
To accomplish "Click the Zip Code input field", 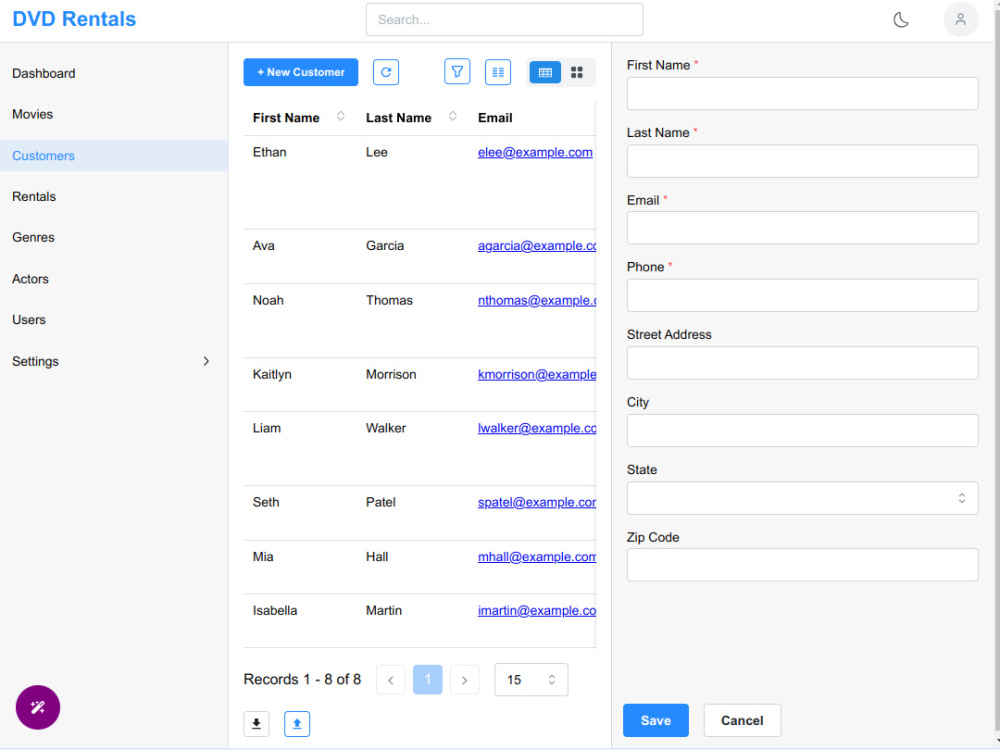I will tap(802, 565).
